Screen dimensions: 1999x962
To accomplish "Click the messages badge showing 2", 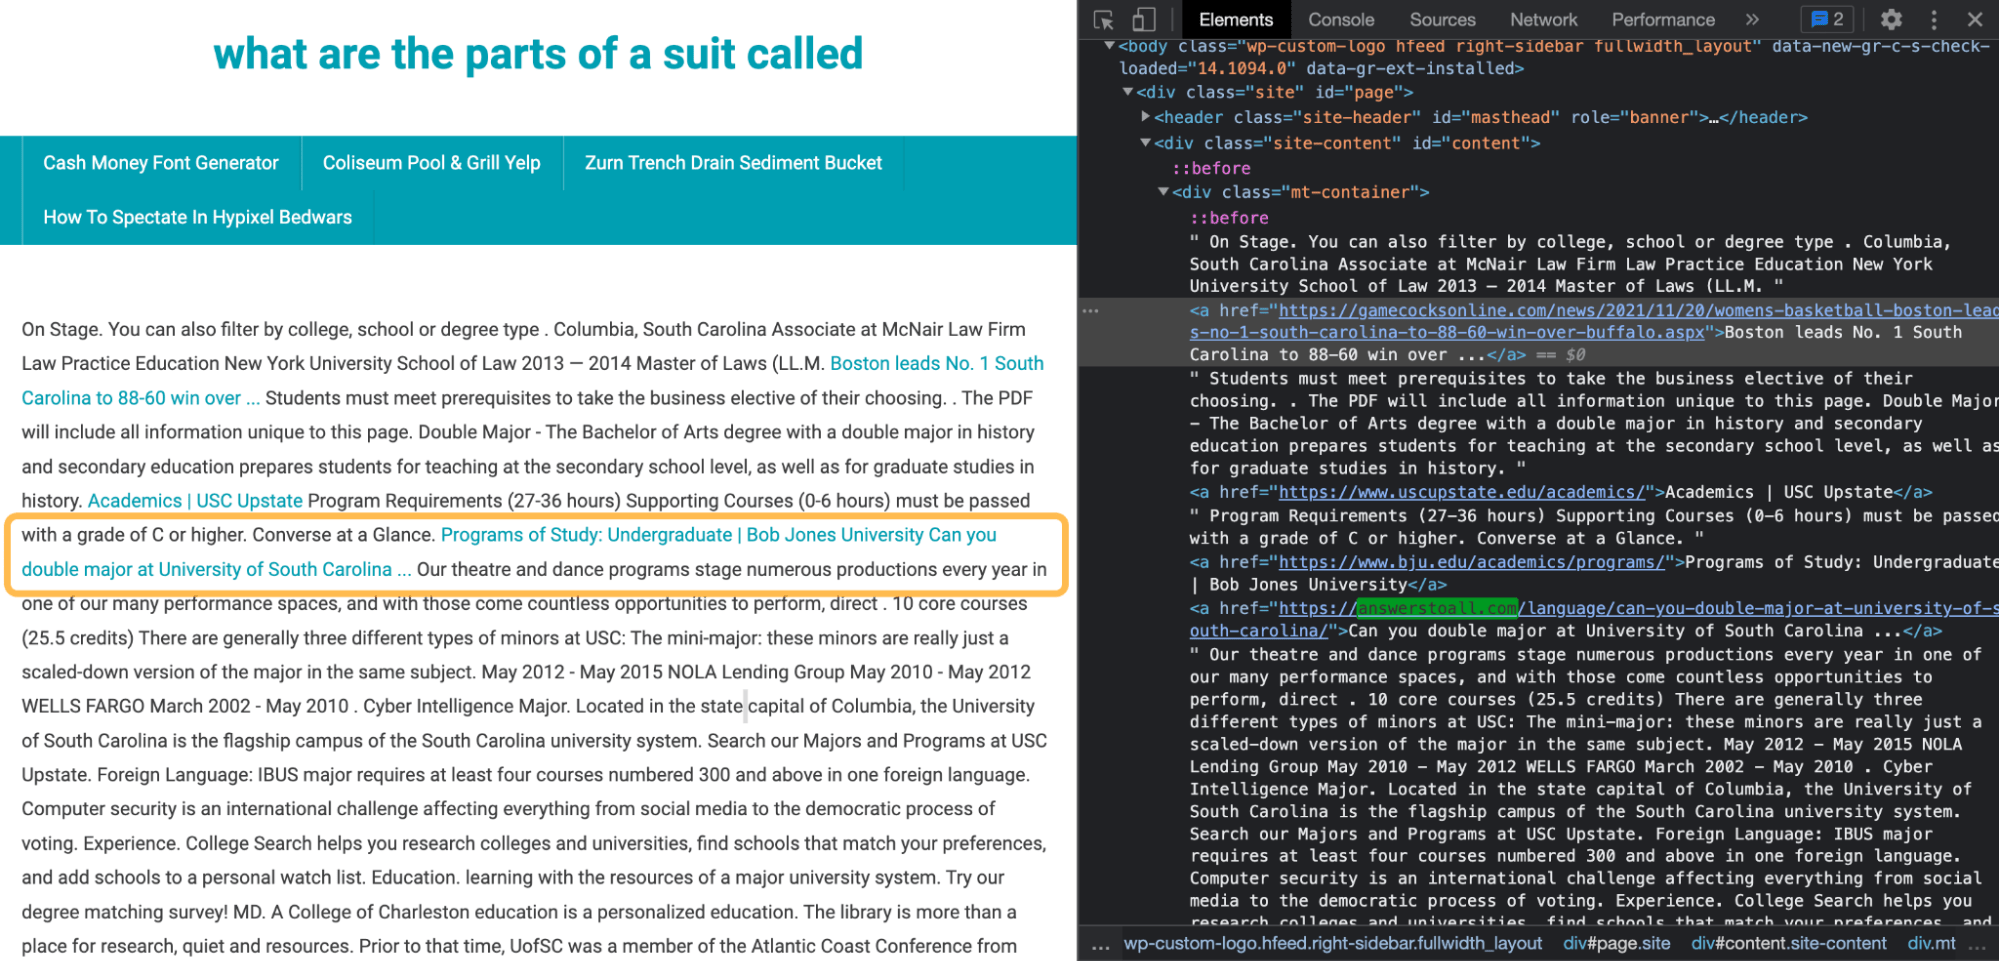I will tap(1827, 19).
